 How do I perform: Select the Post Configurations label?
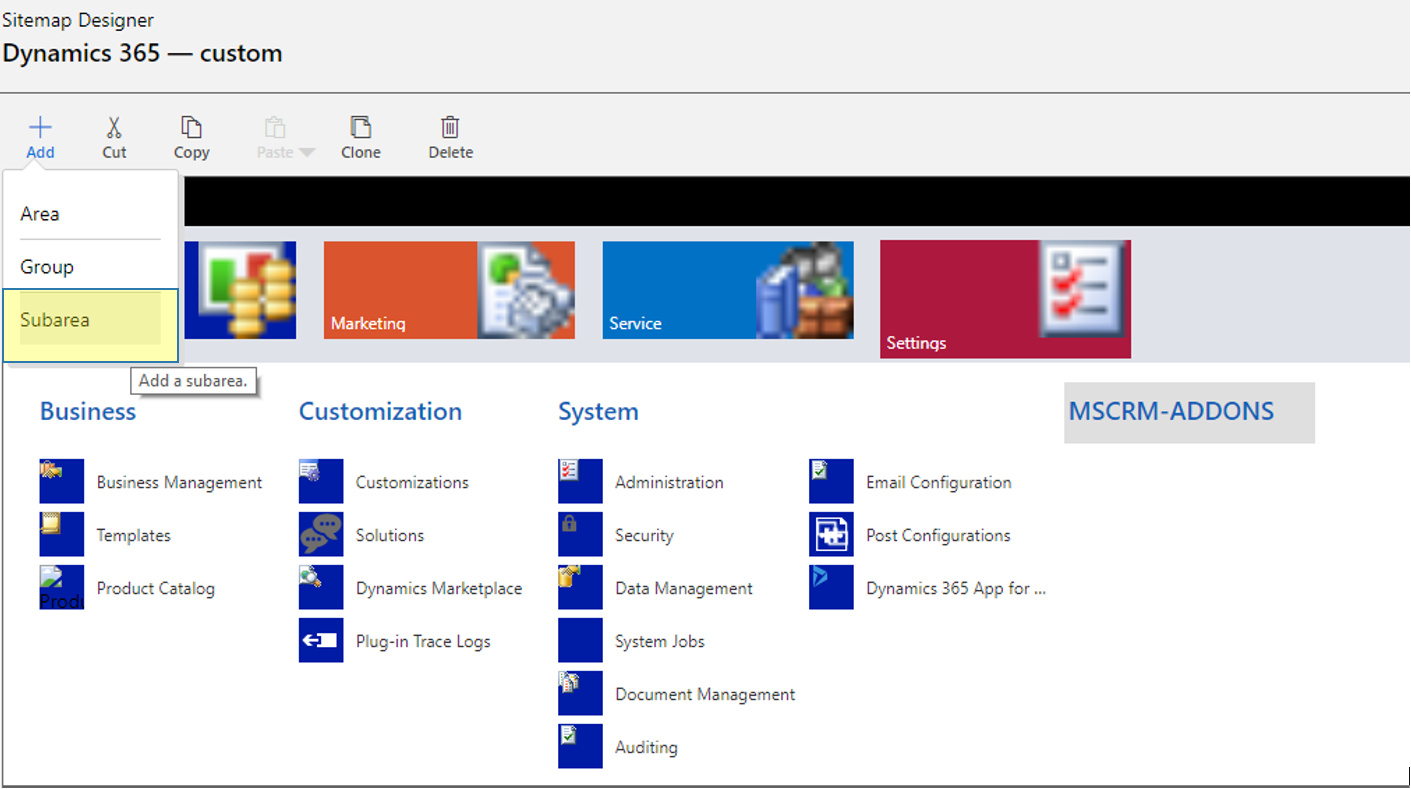[x=938, y=535]
